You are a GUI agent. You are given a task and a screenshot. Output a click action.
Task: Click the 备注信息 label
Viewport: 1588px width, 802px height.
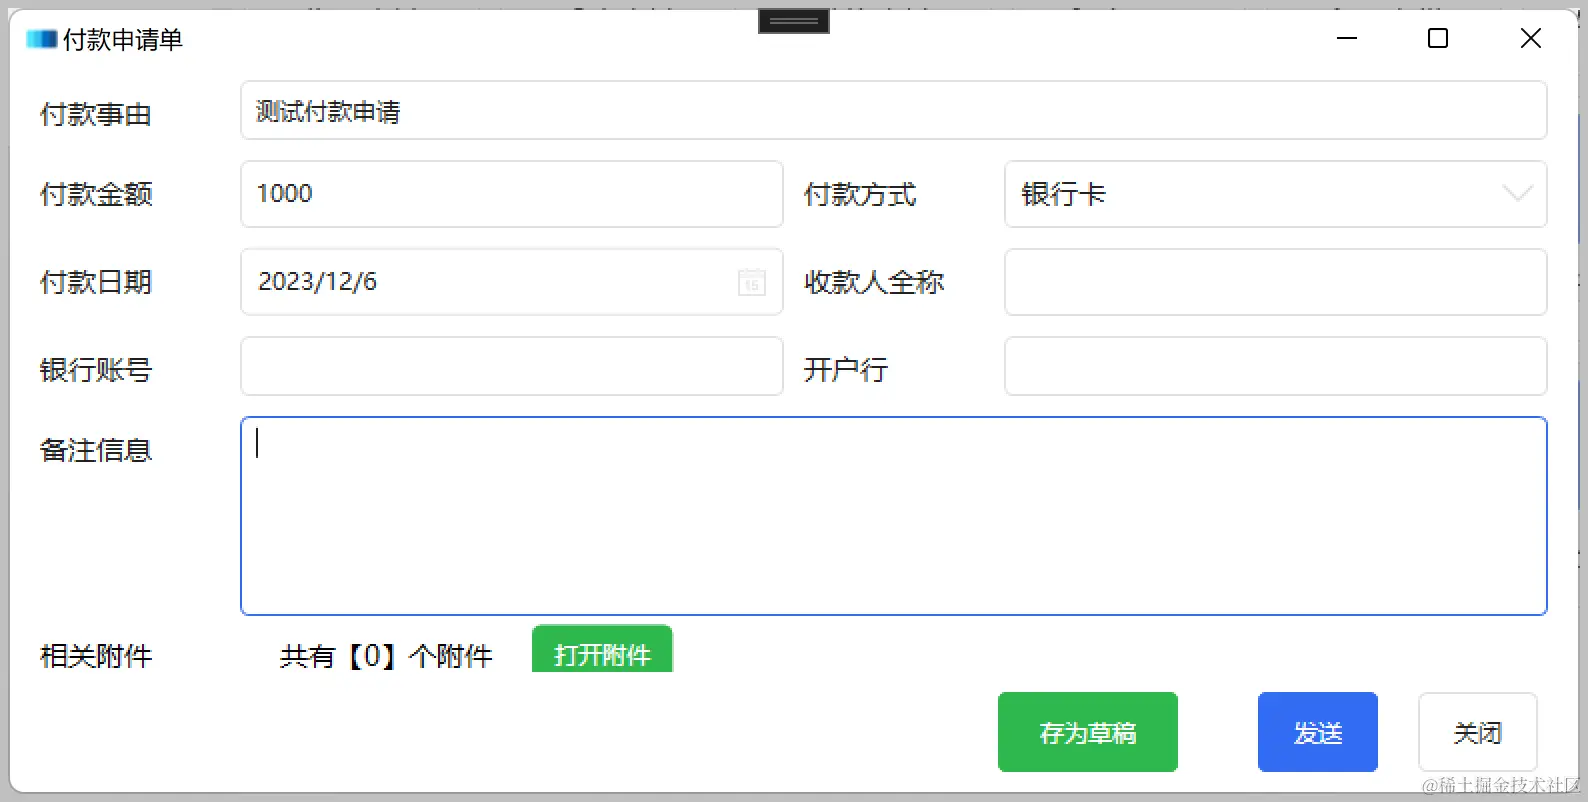[x=96, y=450]
